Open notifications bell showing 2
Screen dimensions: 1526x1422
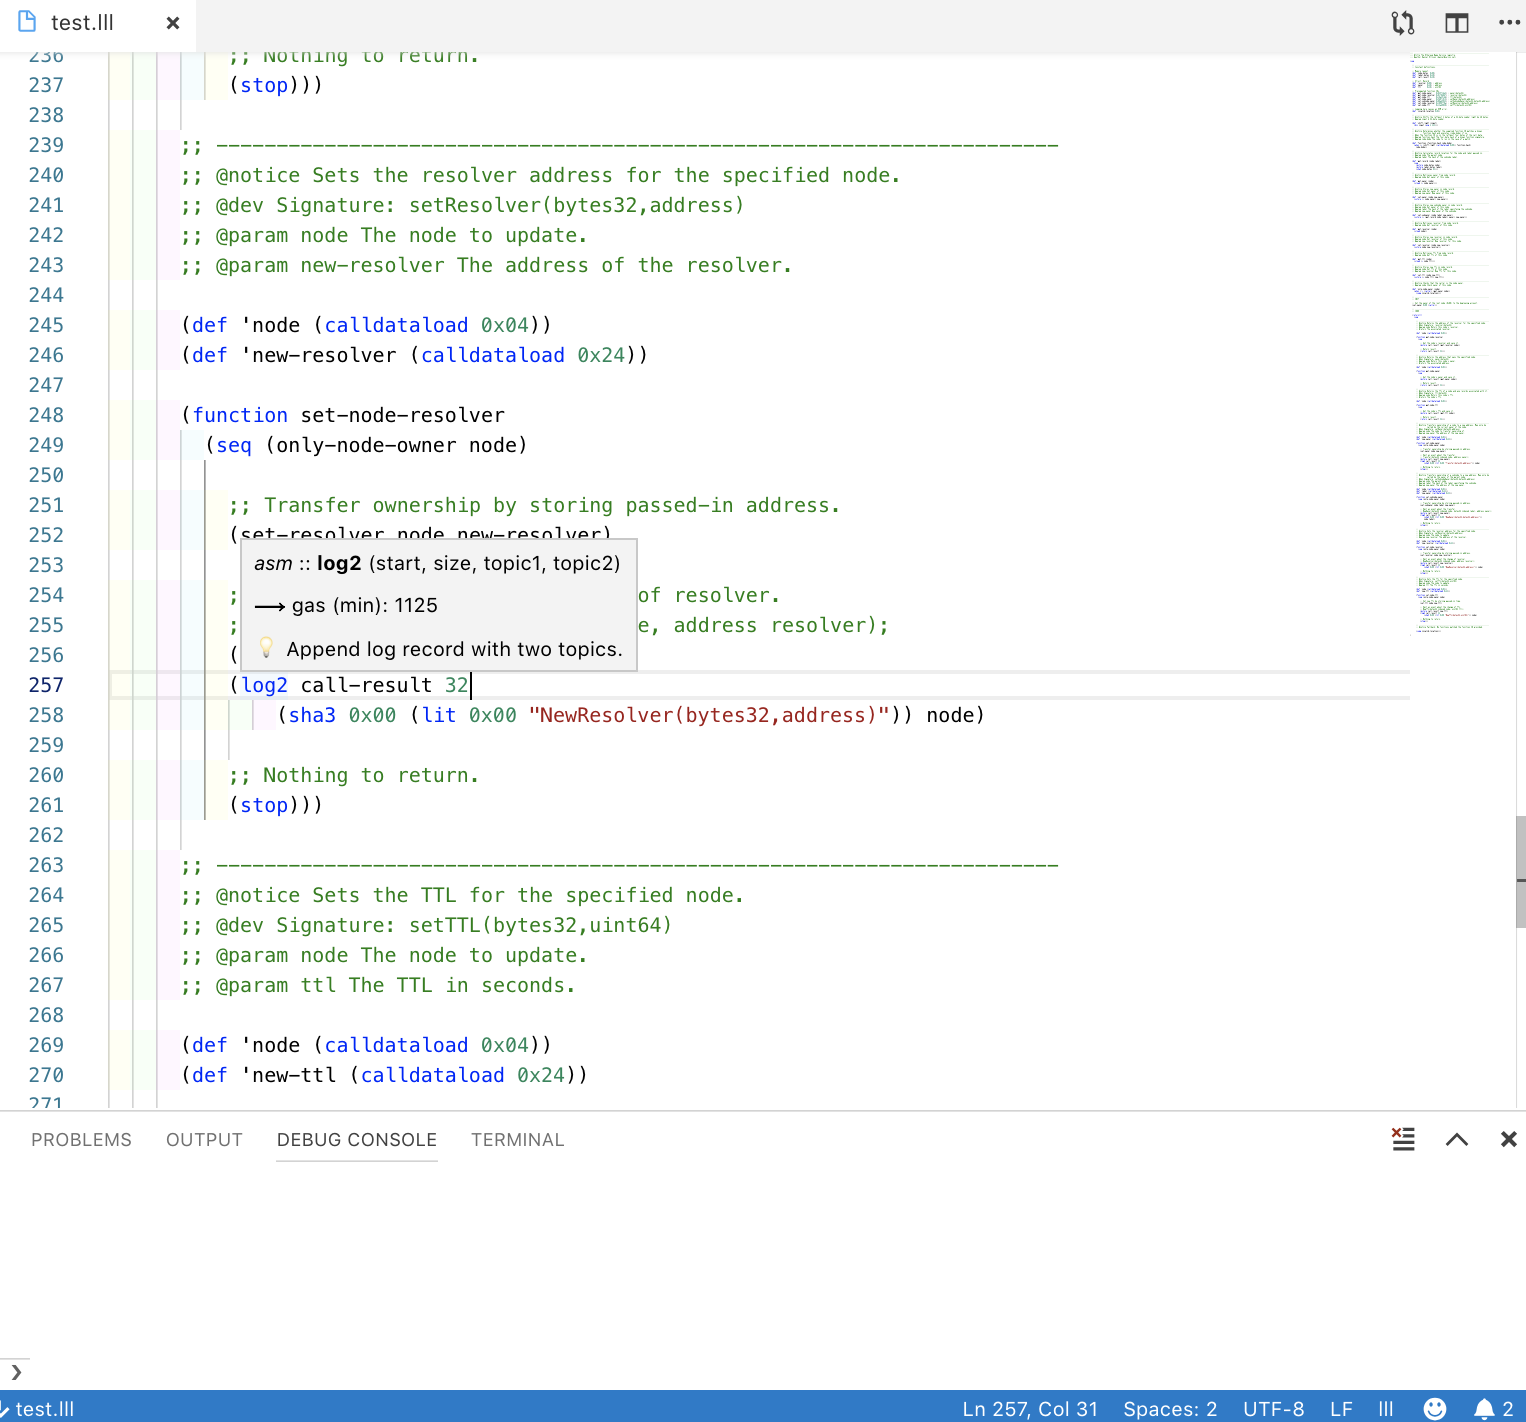1494,1408
